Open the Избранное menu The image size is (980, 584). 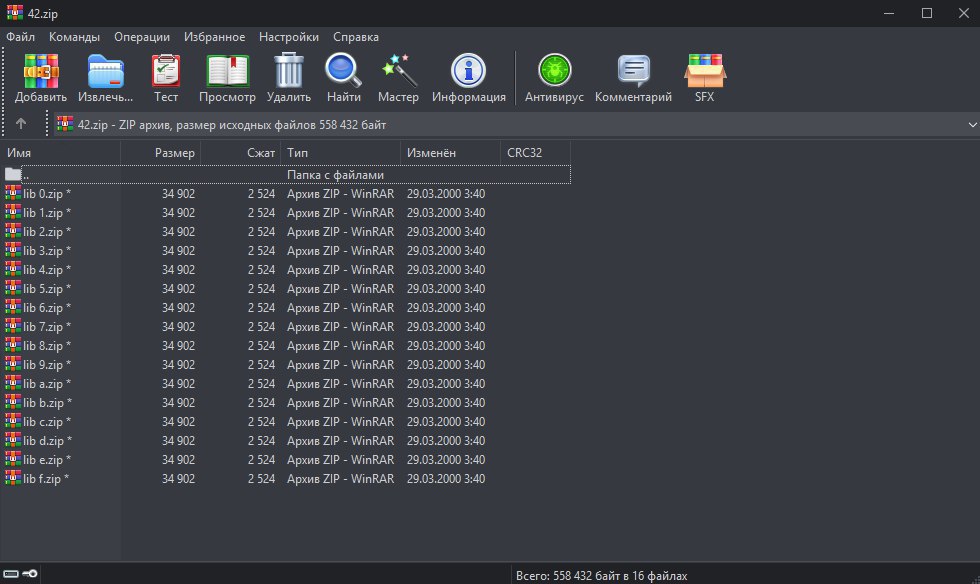[x=214, y=37]
